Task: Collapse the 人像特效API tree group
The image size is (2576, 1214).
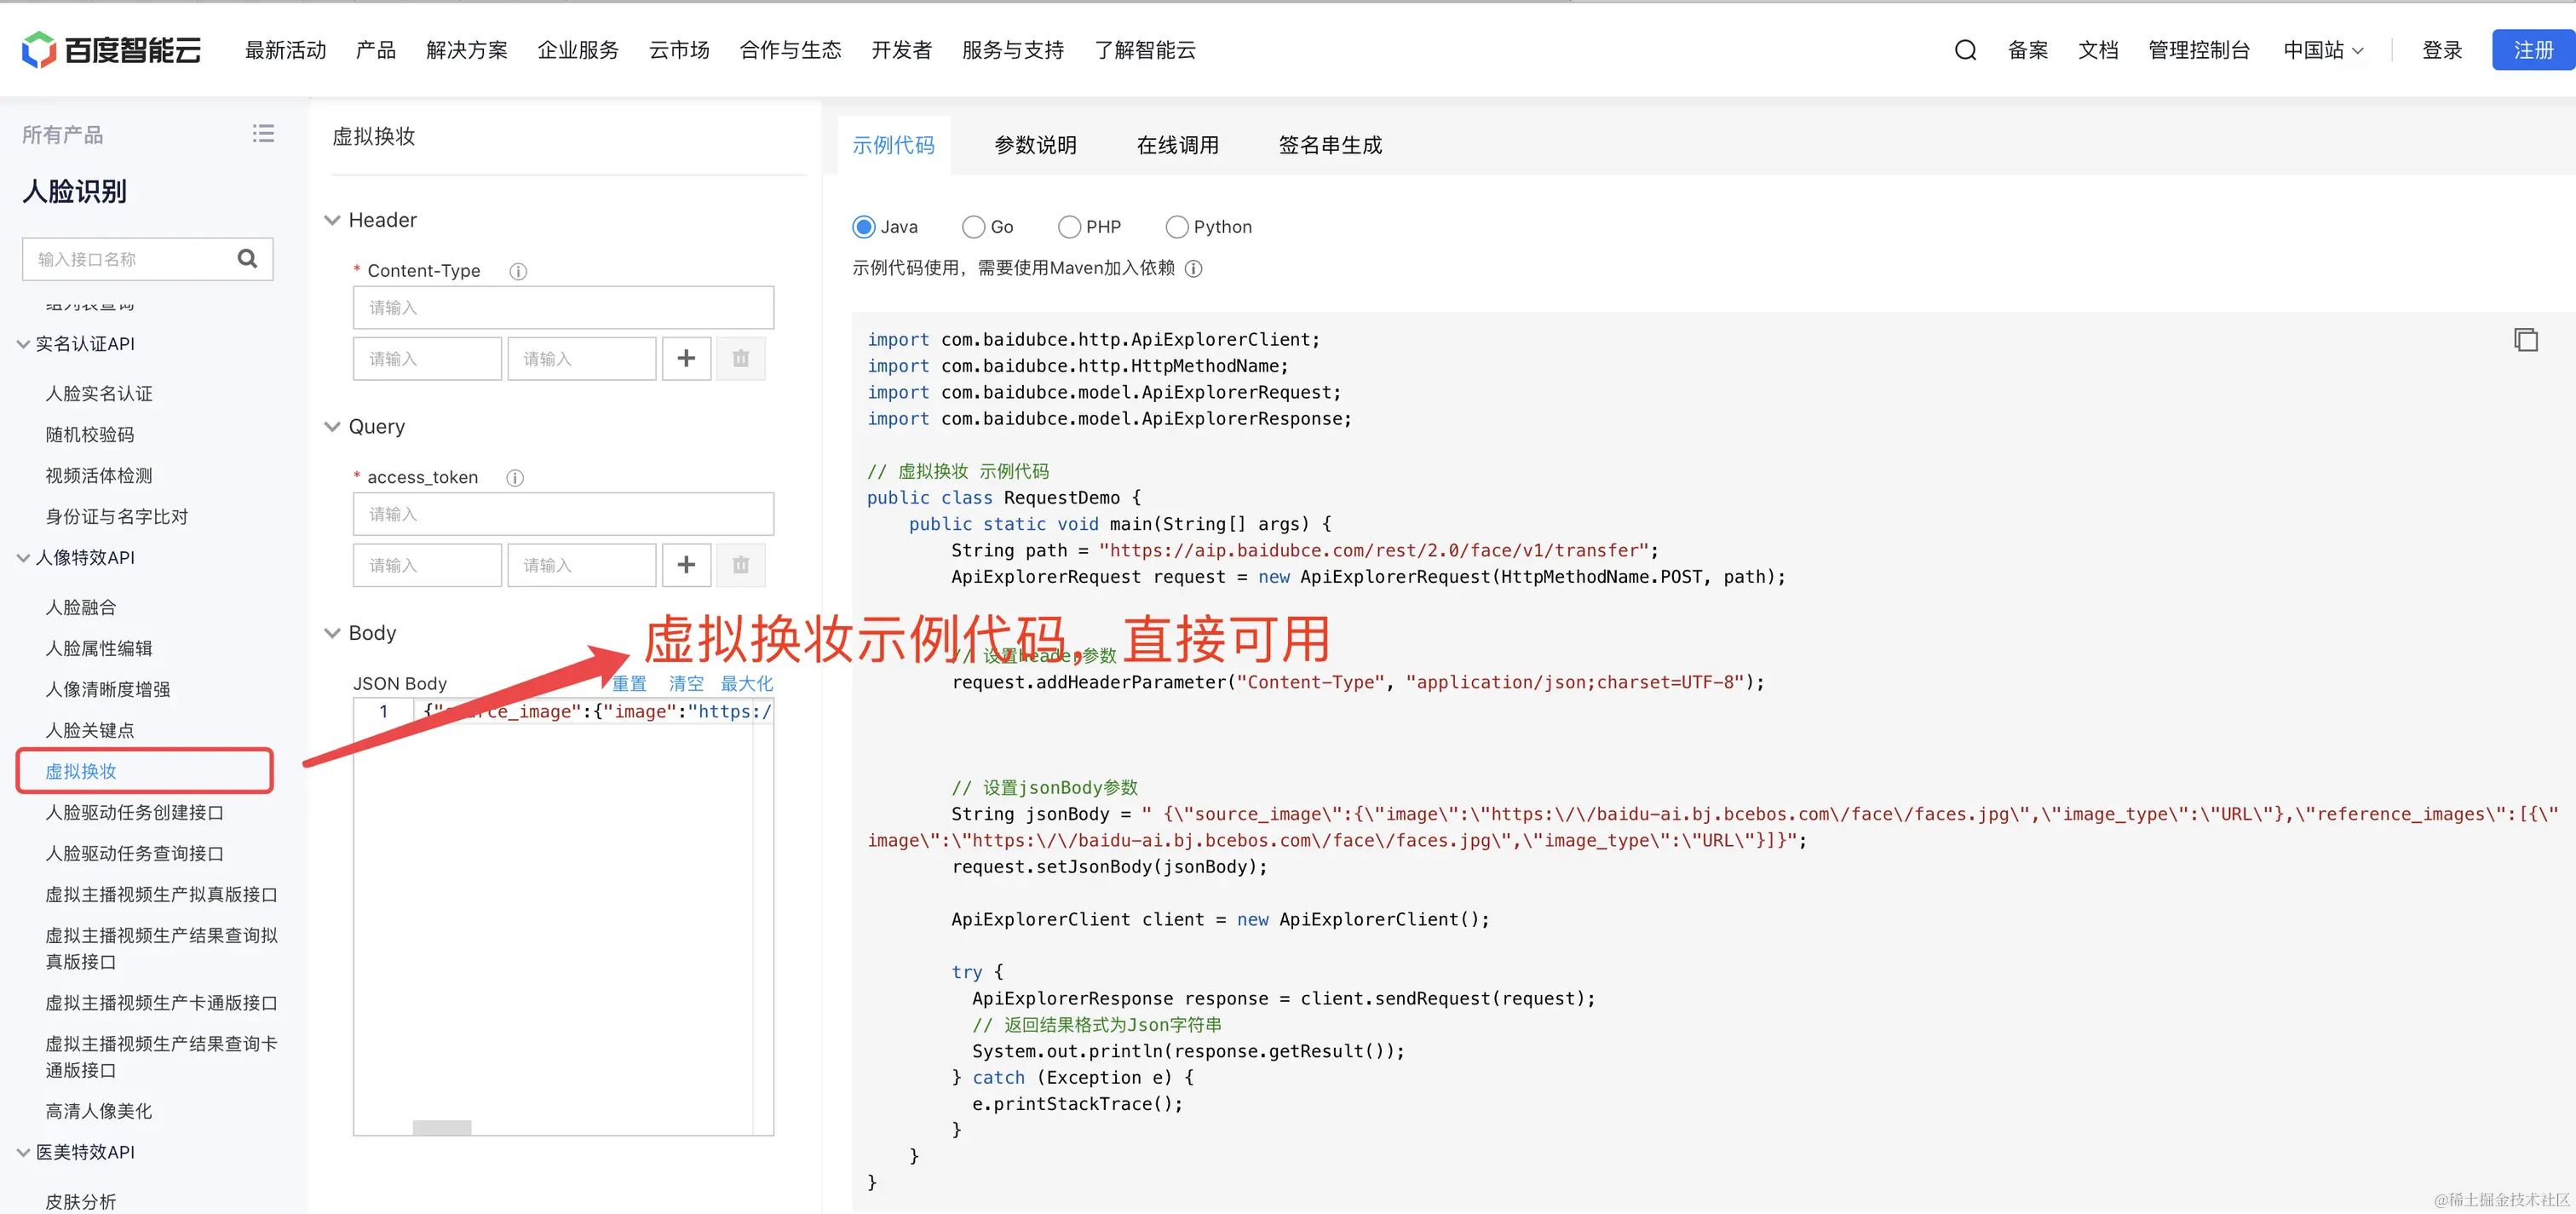Action: tap(23, 558)
